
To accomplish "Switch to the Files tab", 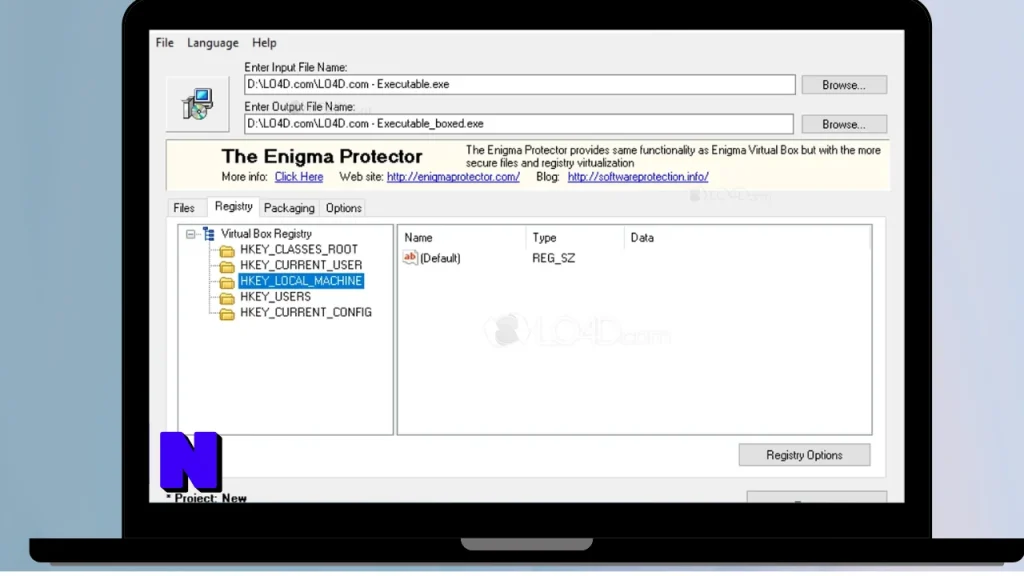I will (184, 208).
